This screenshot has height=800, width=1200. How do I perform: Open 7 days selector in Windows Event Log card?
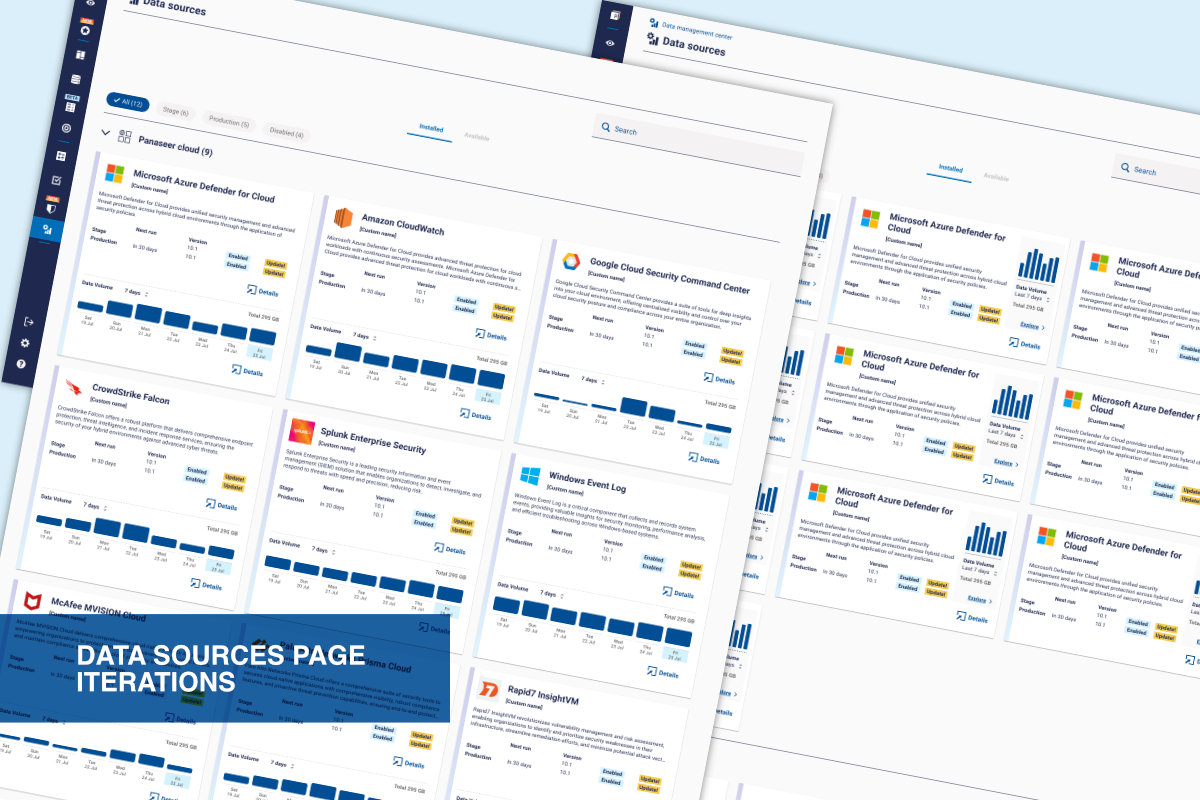point(552,594)
